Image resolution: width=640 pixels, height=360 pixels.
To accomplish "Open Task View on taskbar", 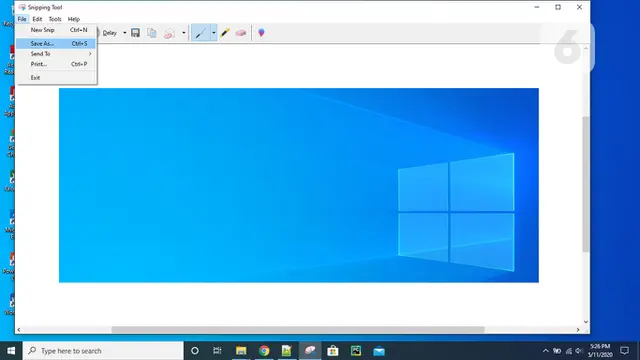I will click(x=217, y=351).
